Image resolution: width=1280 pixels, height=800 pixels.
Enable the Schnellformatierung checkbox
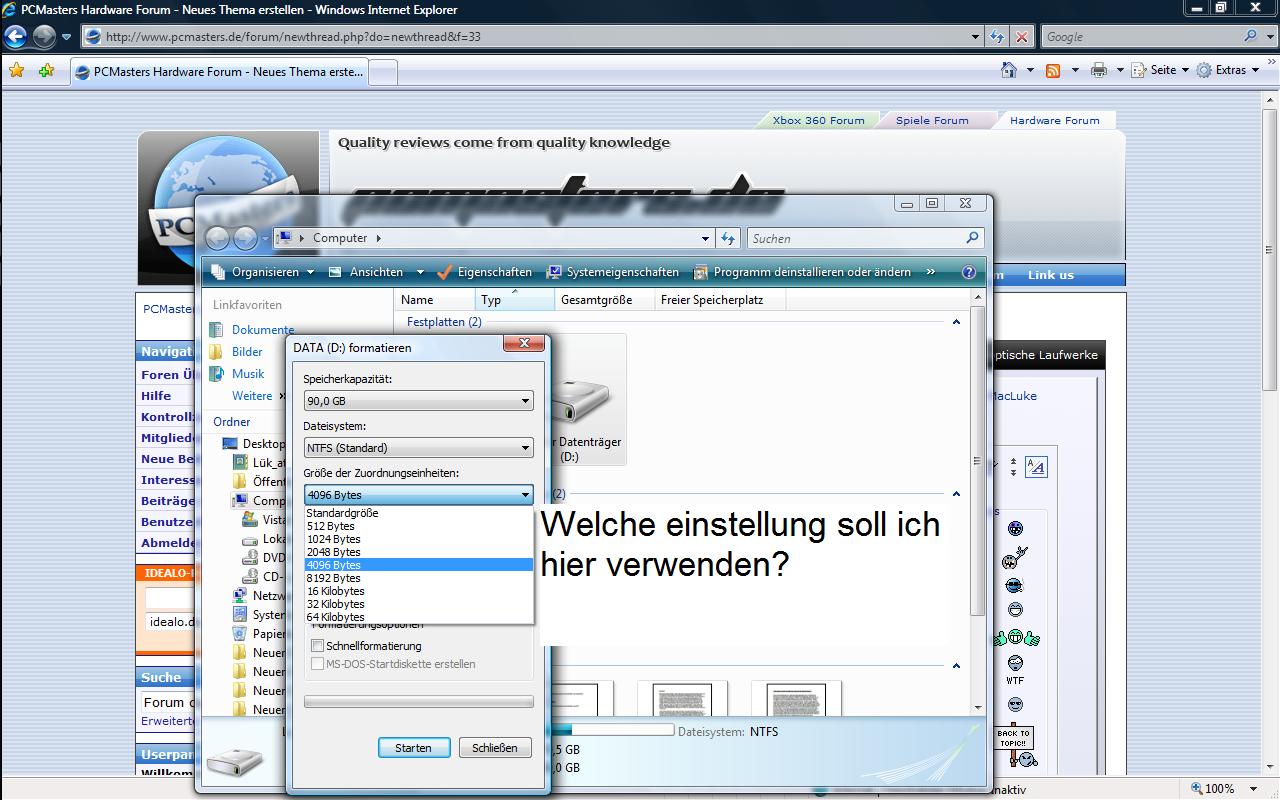[x=318, y=646]
